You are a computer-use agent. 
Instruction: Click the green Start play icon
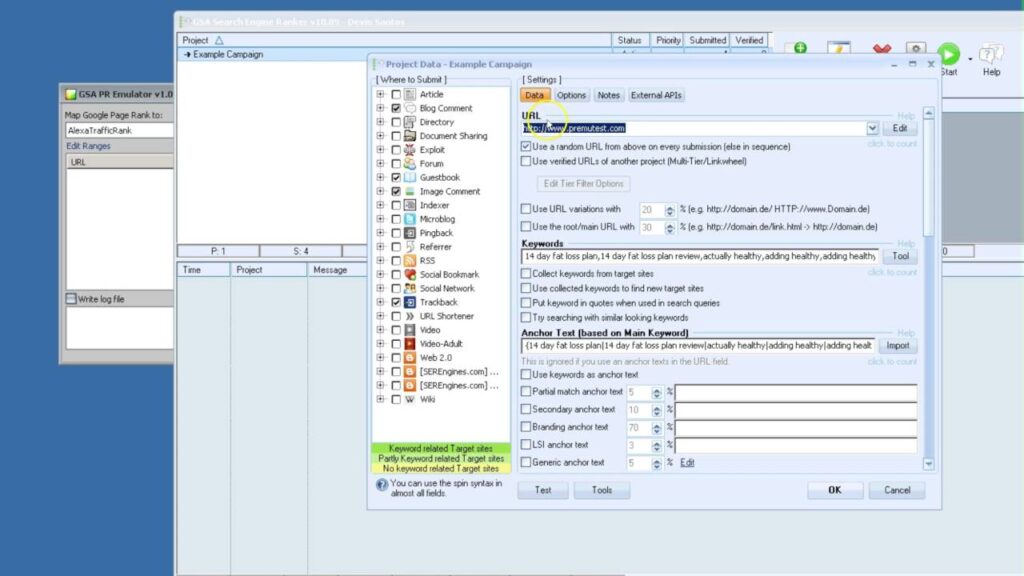point(949,54)
